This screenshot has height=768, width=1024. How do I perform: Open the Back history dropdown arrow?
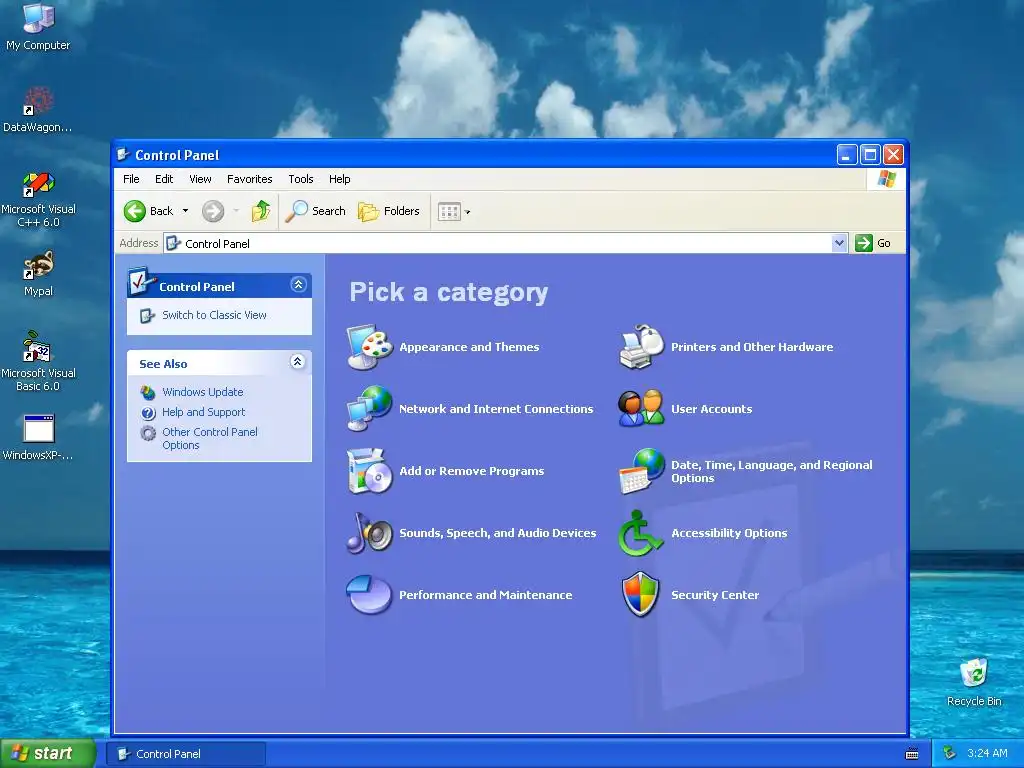185,211
